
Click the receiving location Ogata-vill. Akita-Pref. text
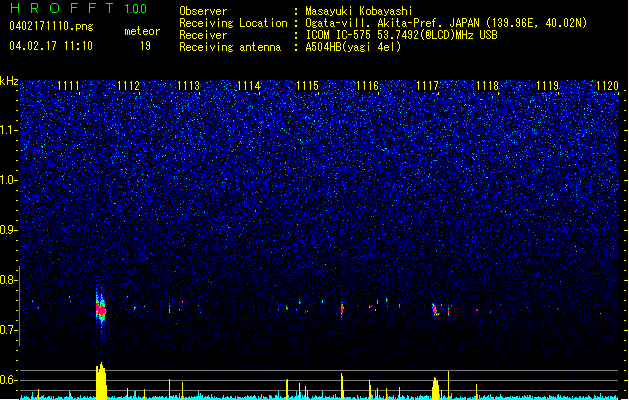[446, 23]
